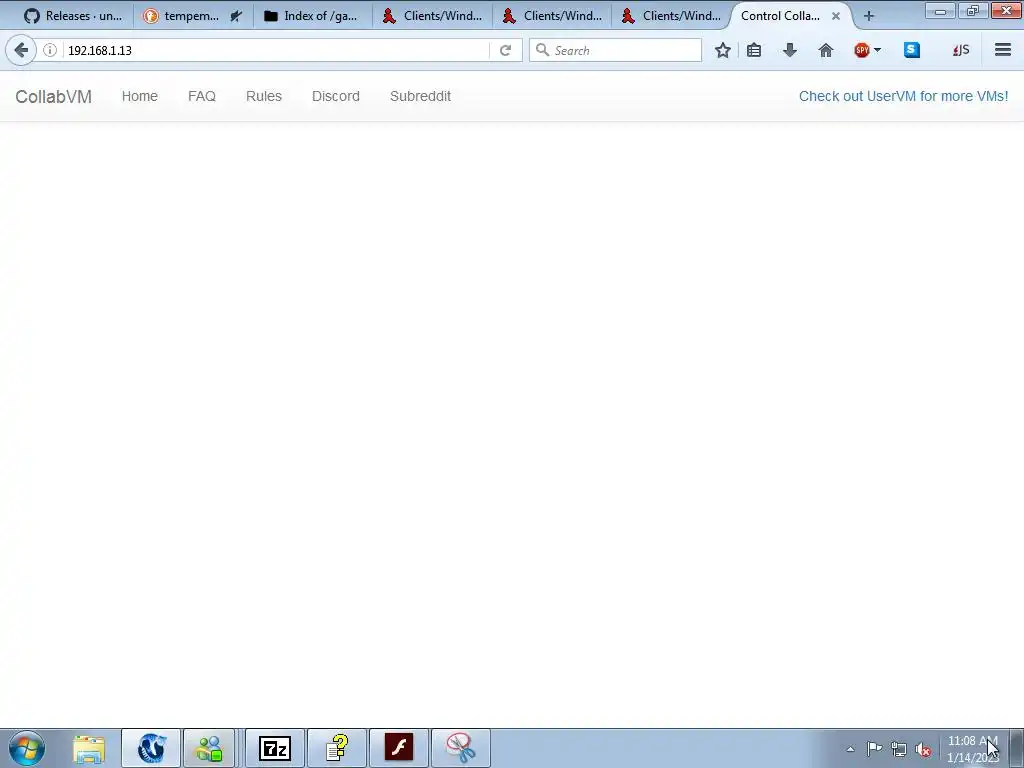Viewport: 1024px width, 768px height.
Task: Show bookmarks list icon in toolbar
Action: tap(754, 50)
